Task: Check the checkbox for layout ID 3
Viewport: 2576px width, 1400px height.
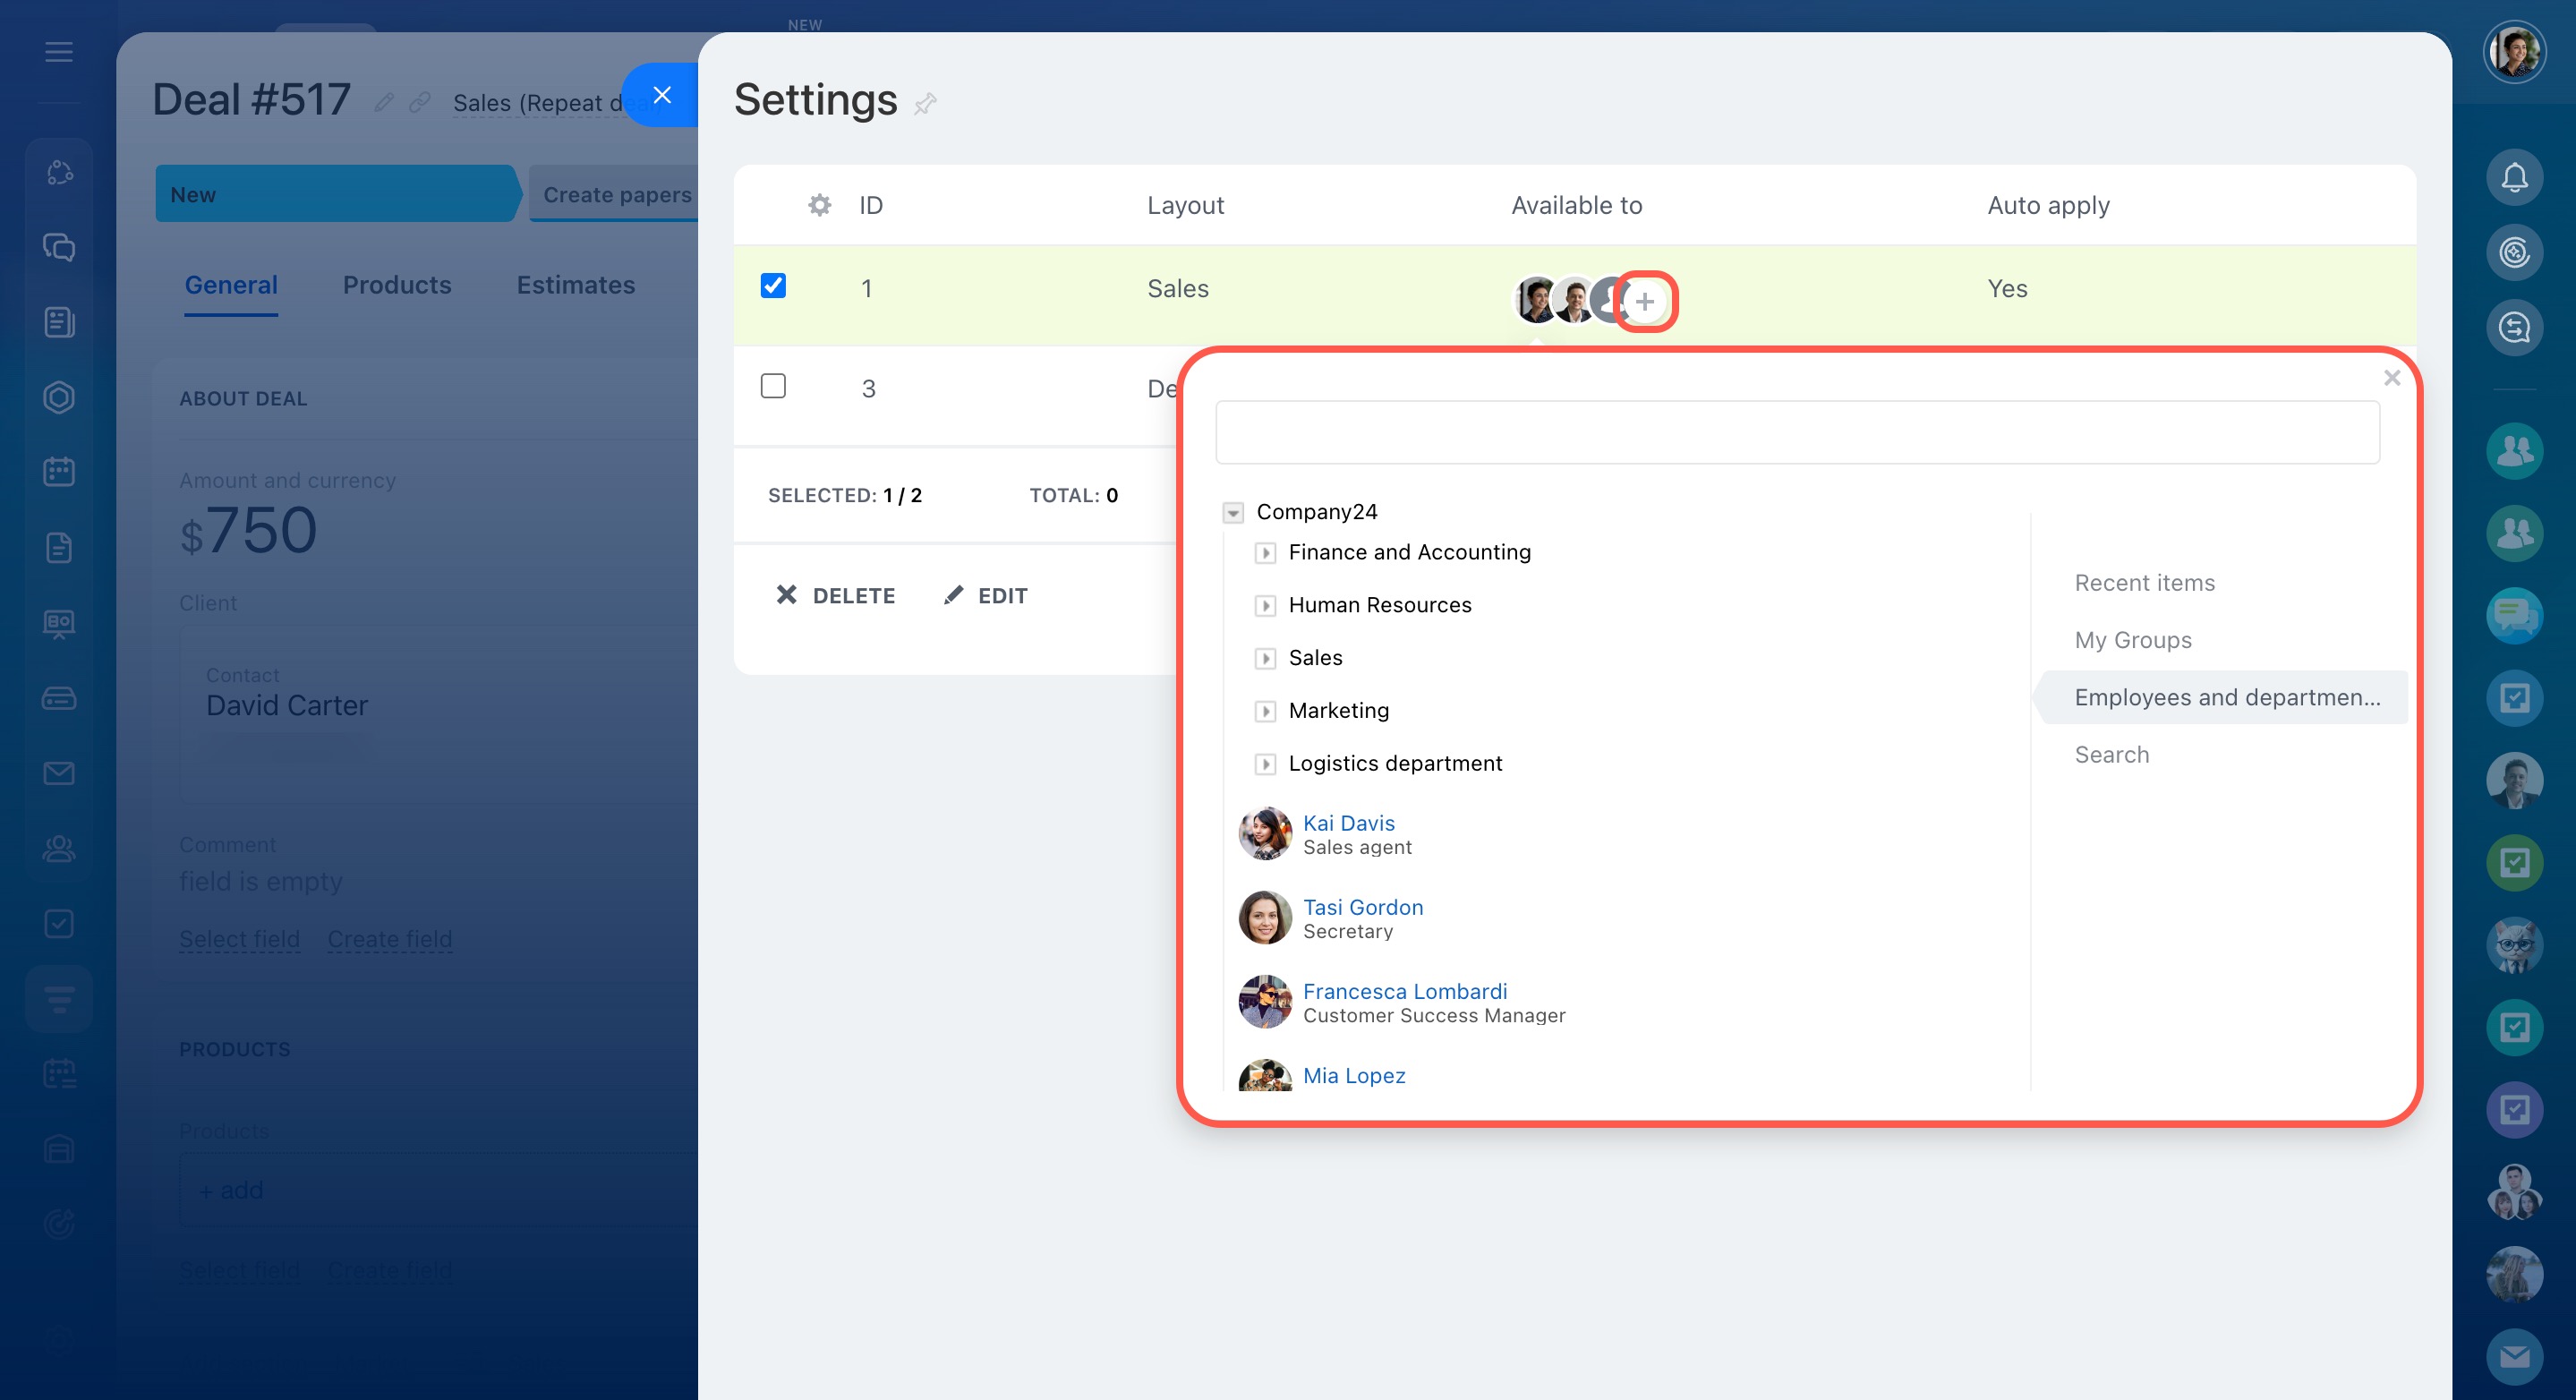Action: tap(773, 386)
